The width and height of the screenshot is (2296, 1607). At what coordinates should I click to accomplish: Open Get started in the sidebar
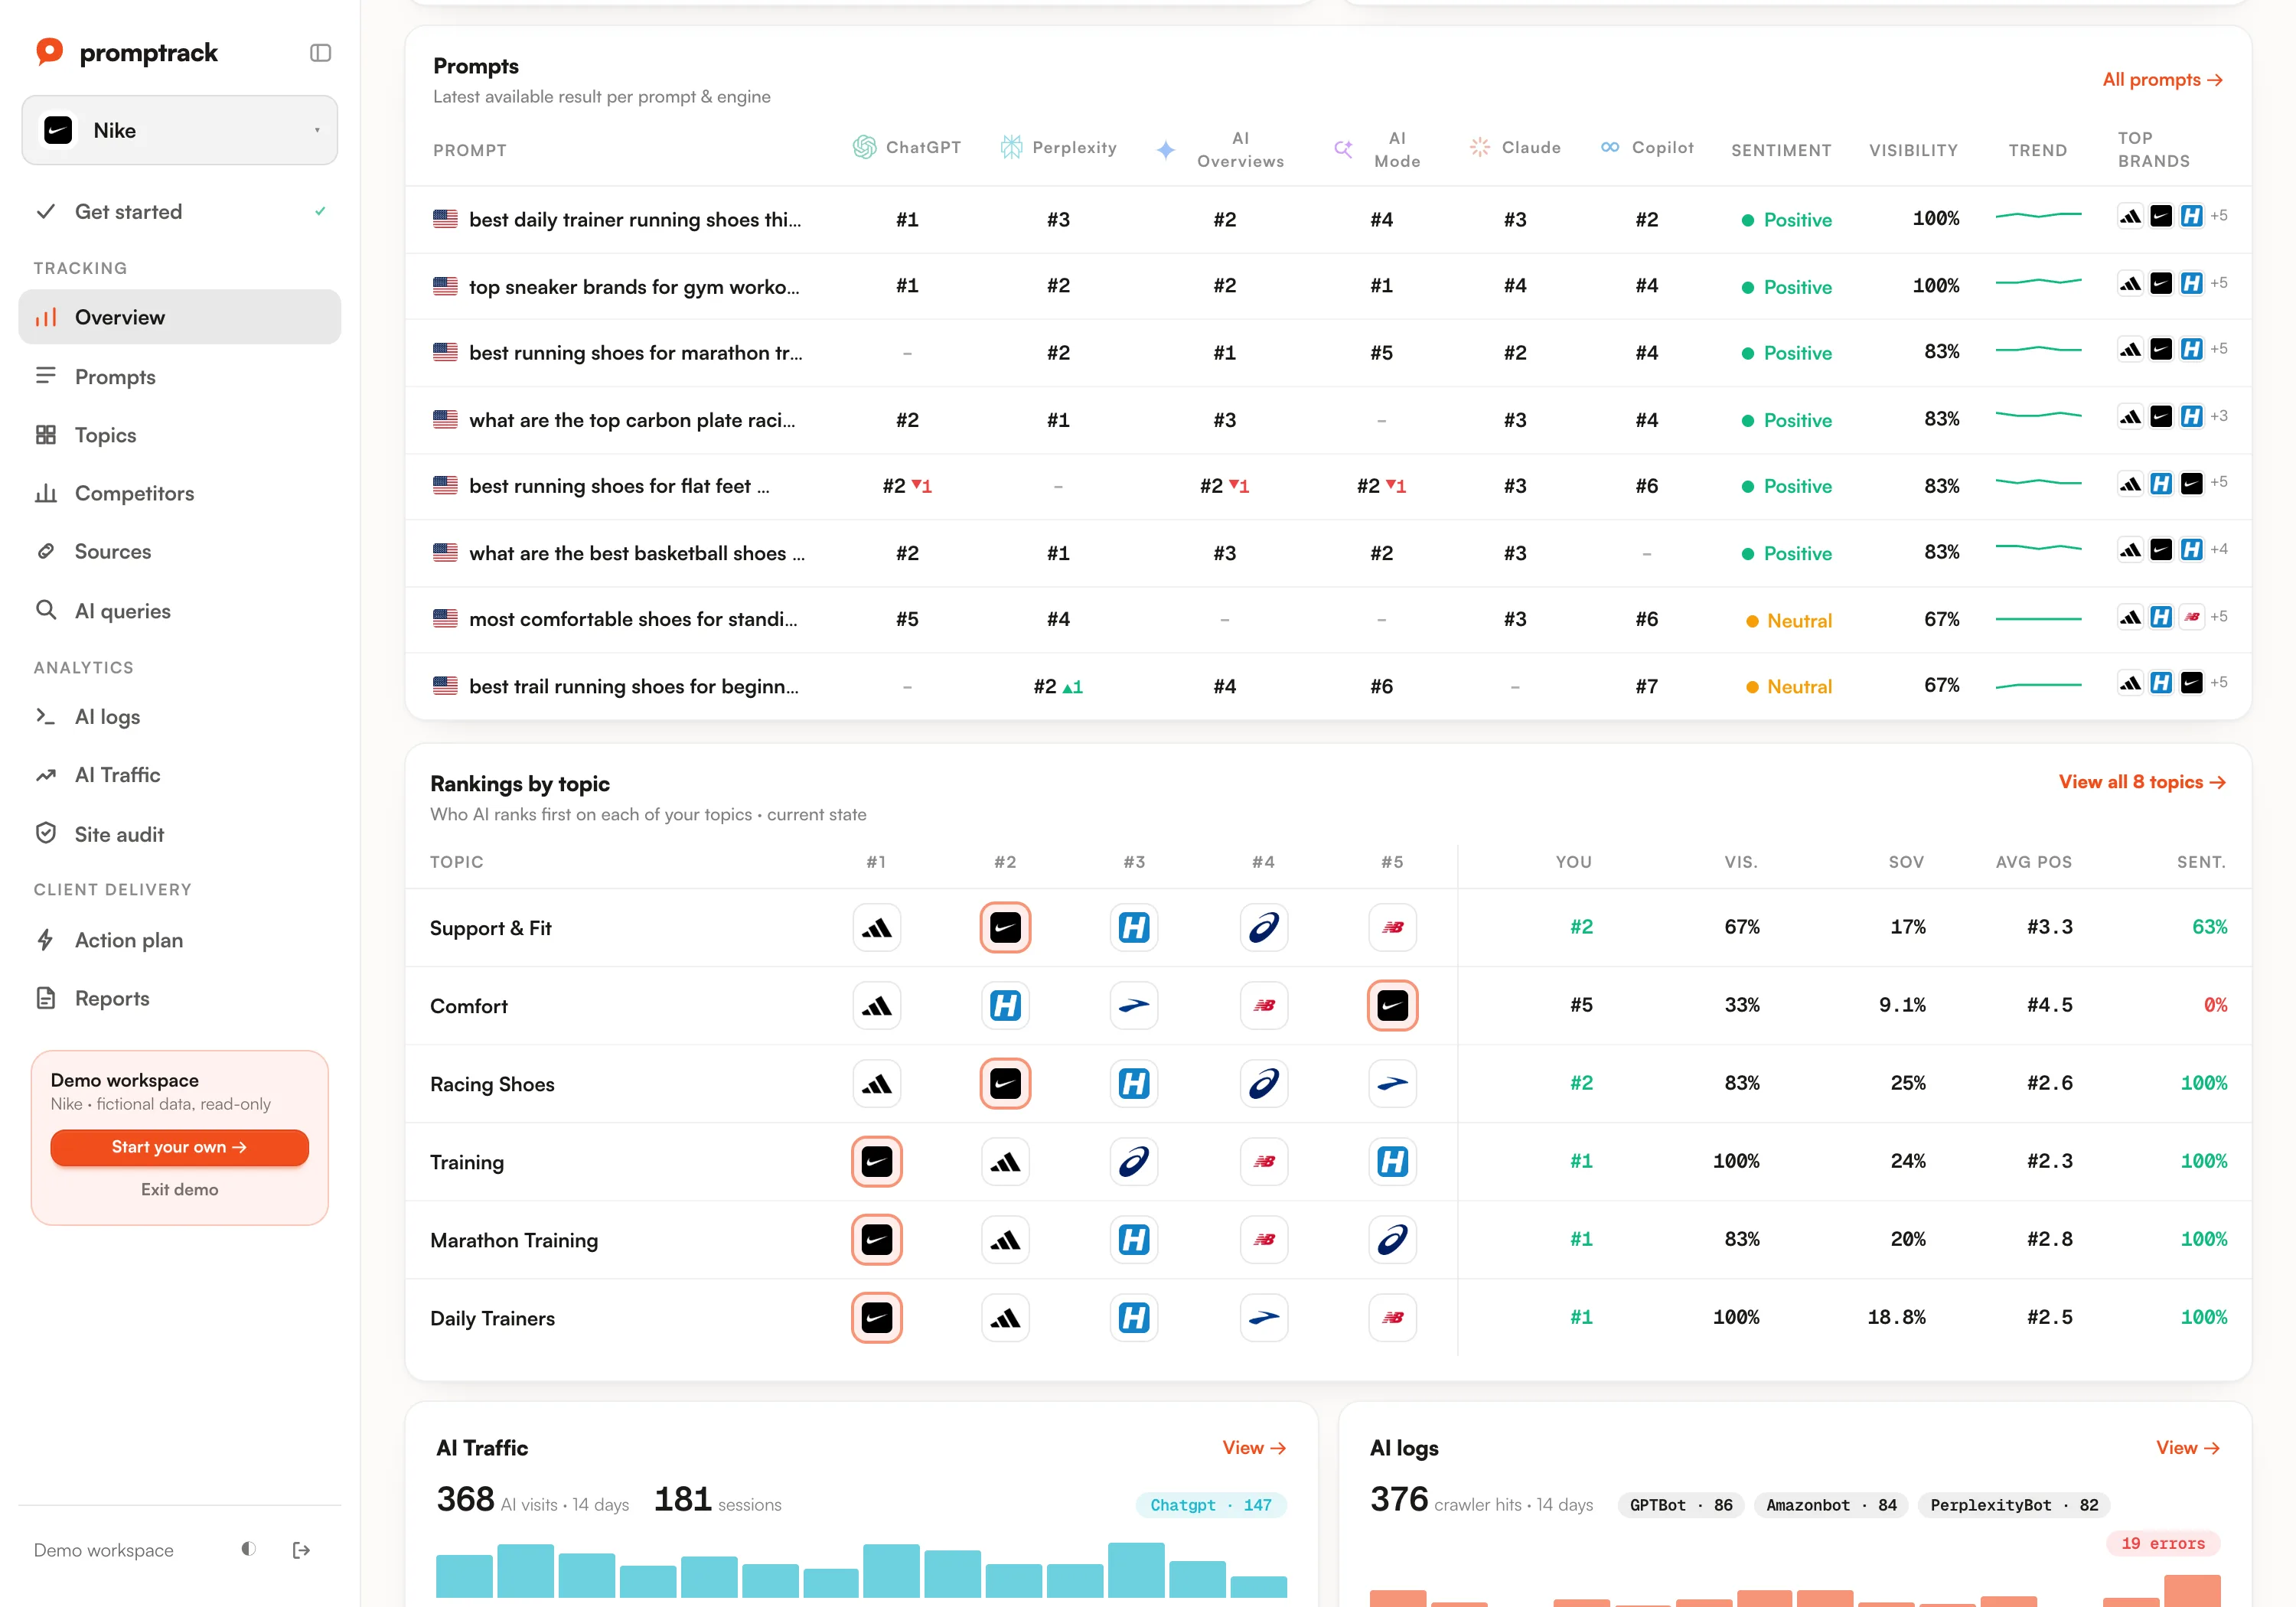(x=180, y=212)
